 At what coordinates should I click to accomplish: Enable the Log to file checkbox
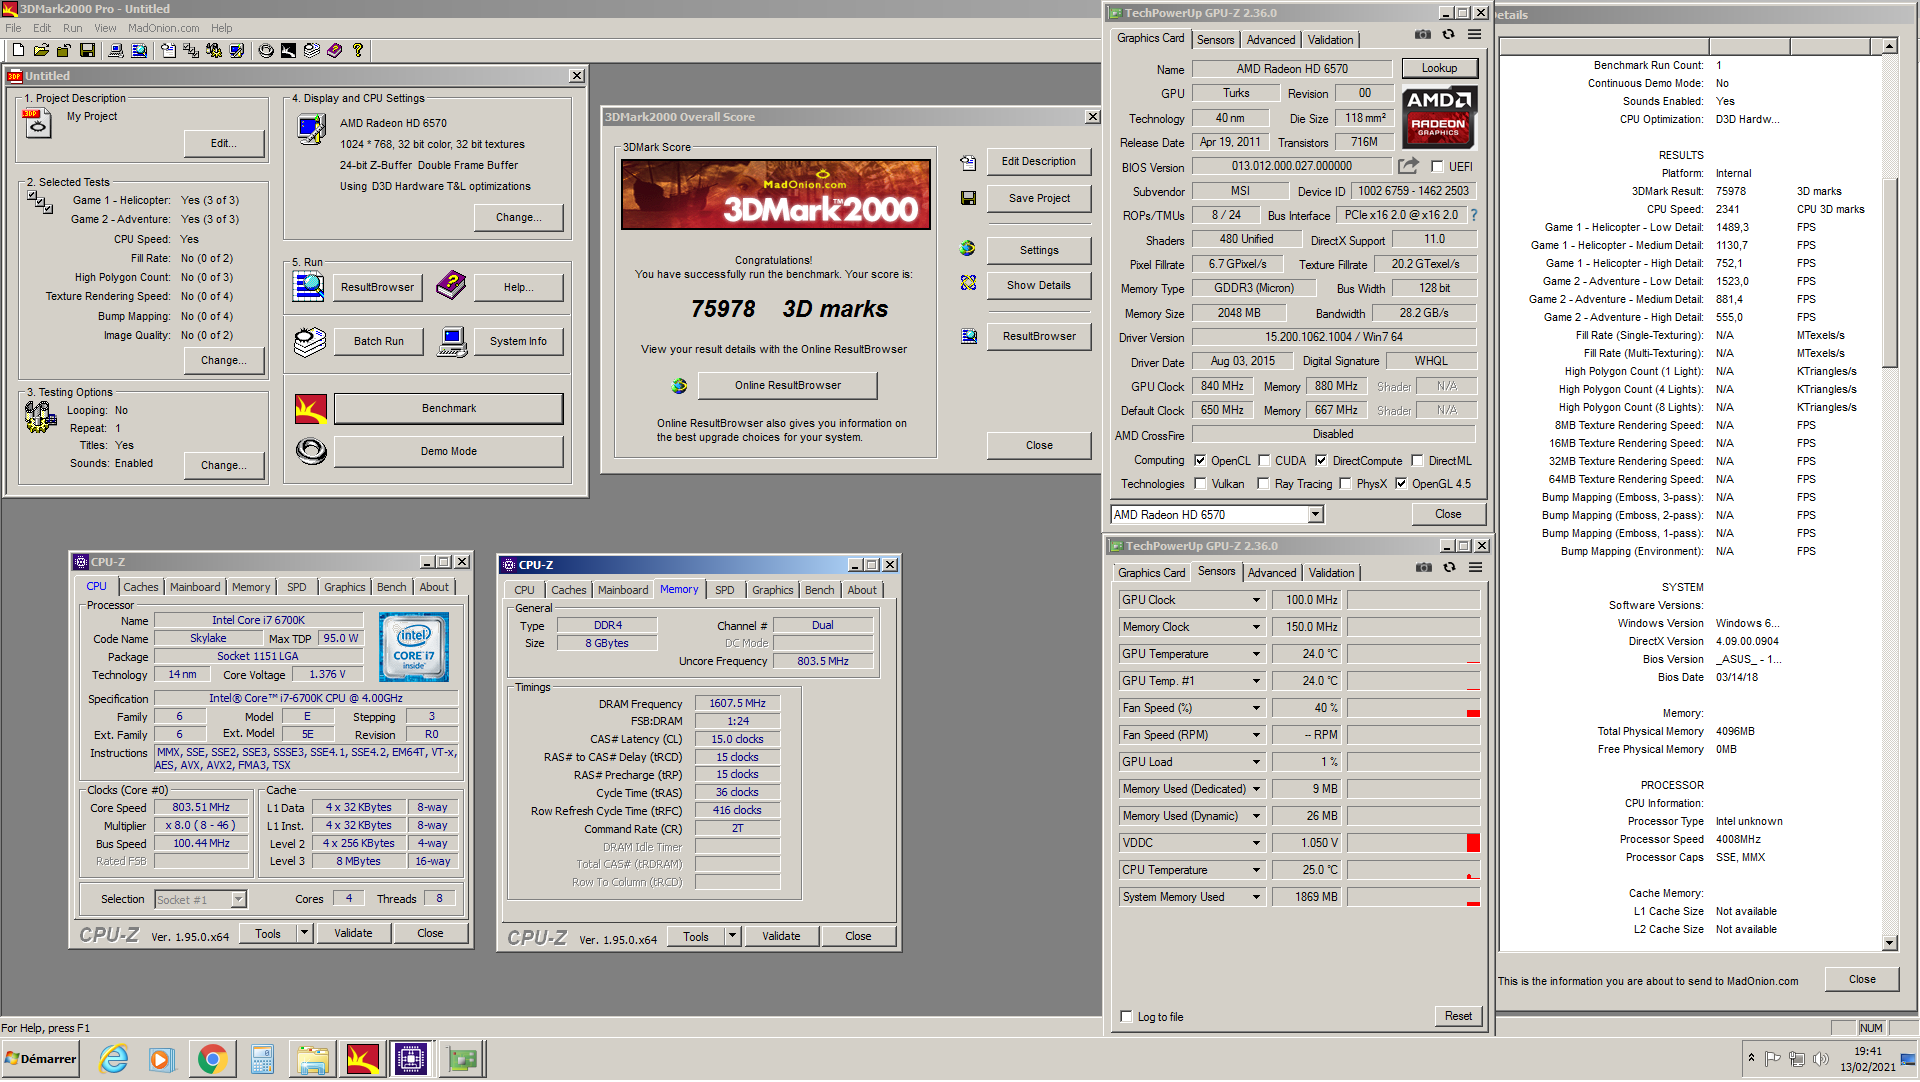pyautogui.click(x=1126, y=1017)
